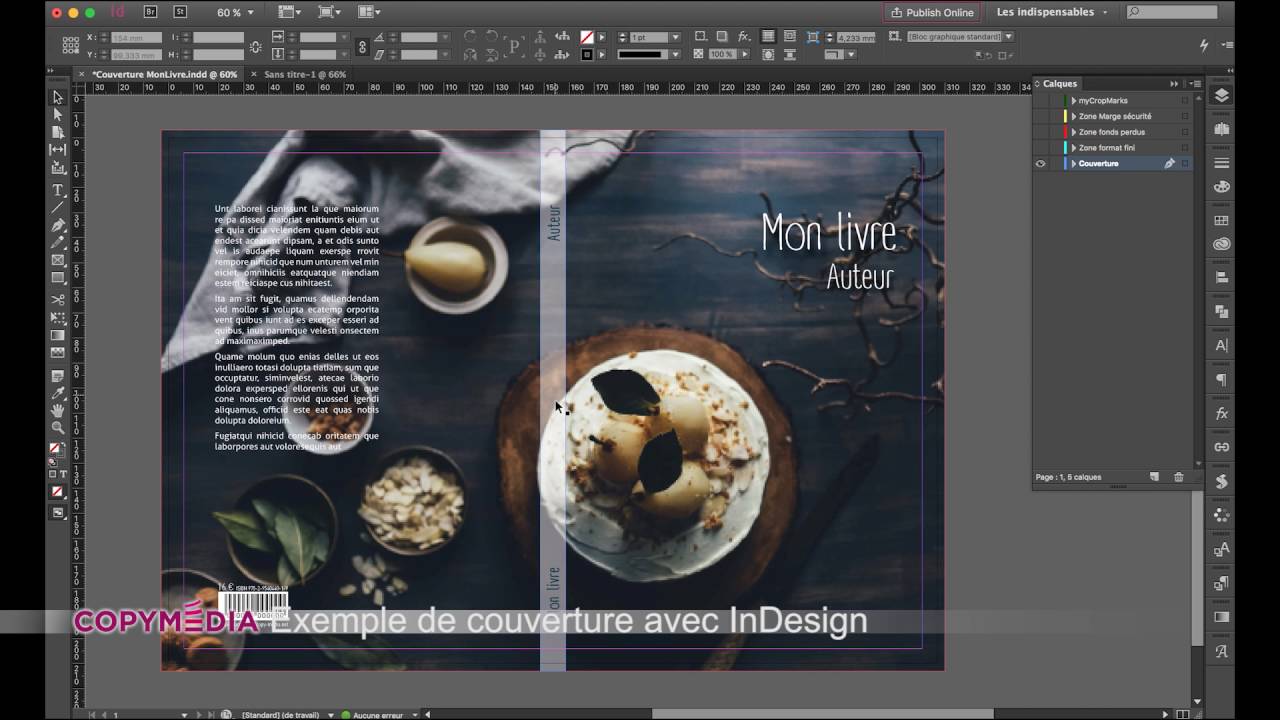Click the fill color swatch in toolbox
This screenshot has width=1280, height=720.
pos(56,448)
